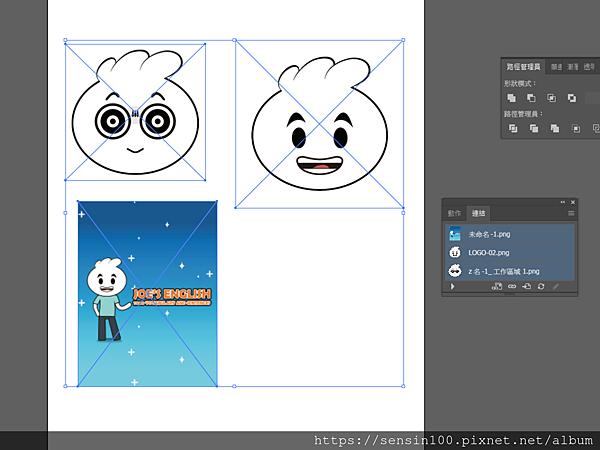The width and height of the screenshot is (600, 450).
Task: Click the Update Link refresh icon
Action: click(541, 286)
